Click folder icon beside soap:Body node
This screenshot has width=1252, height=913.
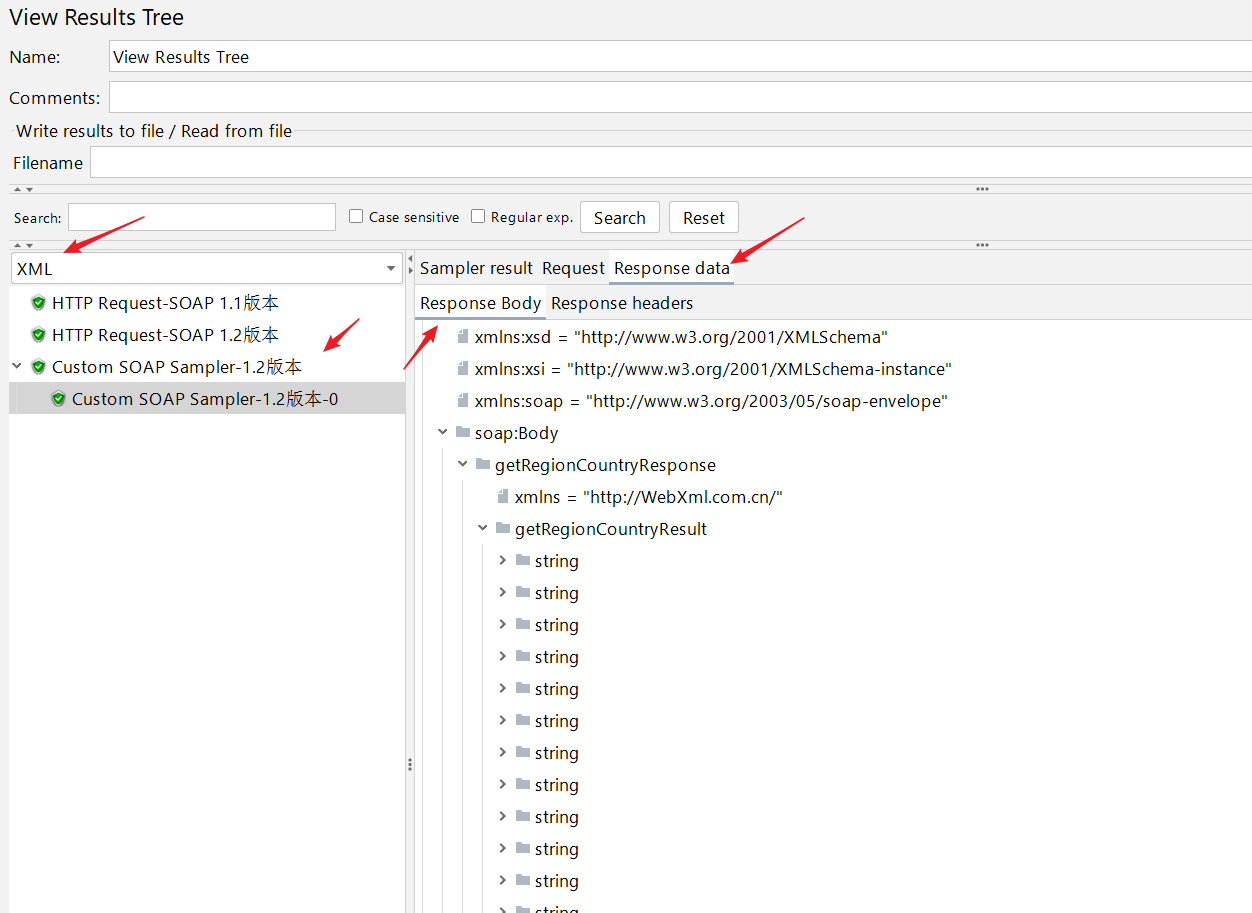coord(462,433)
